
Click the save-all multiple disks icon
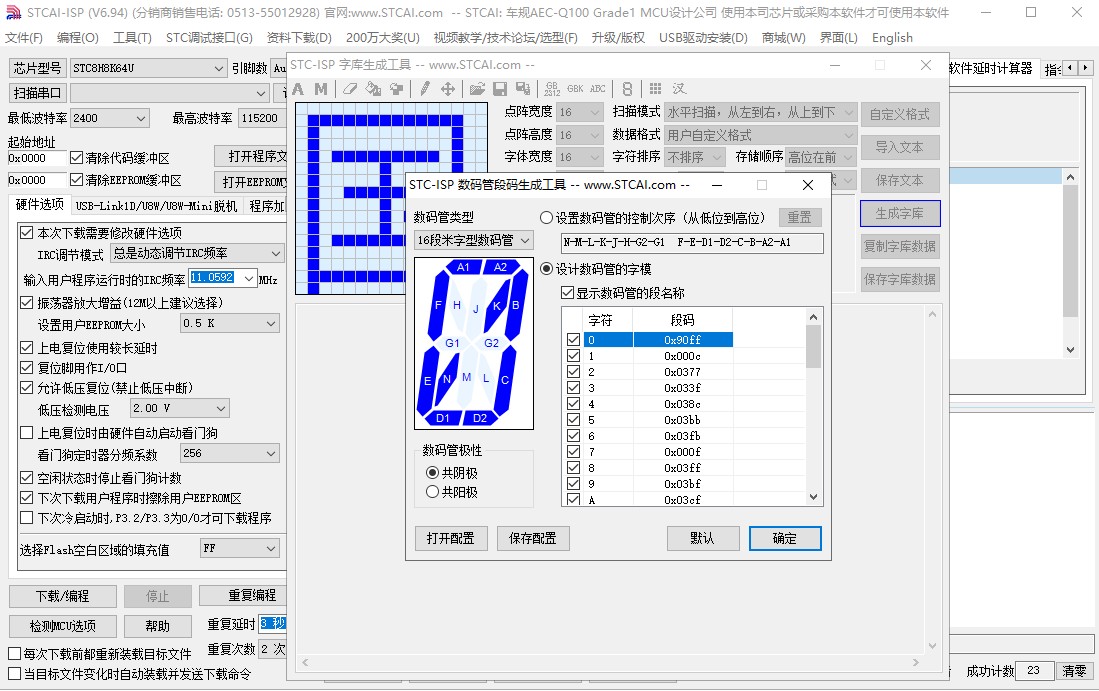(523, 89)
